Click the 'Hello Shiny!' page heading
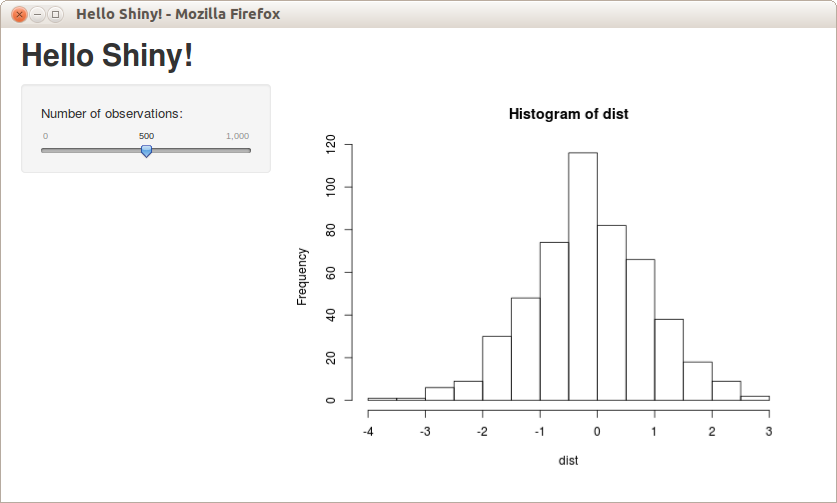 click(x=107, y=56)
